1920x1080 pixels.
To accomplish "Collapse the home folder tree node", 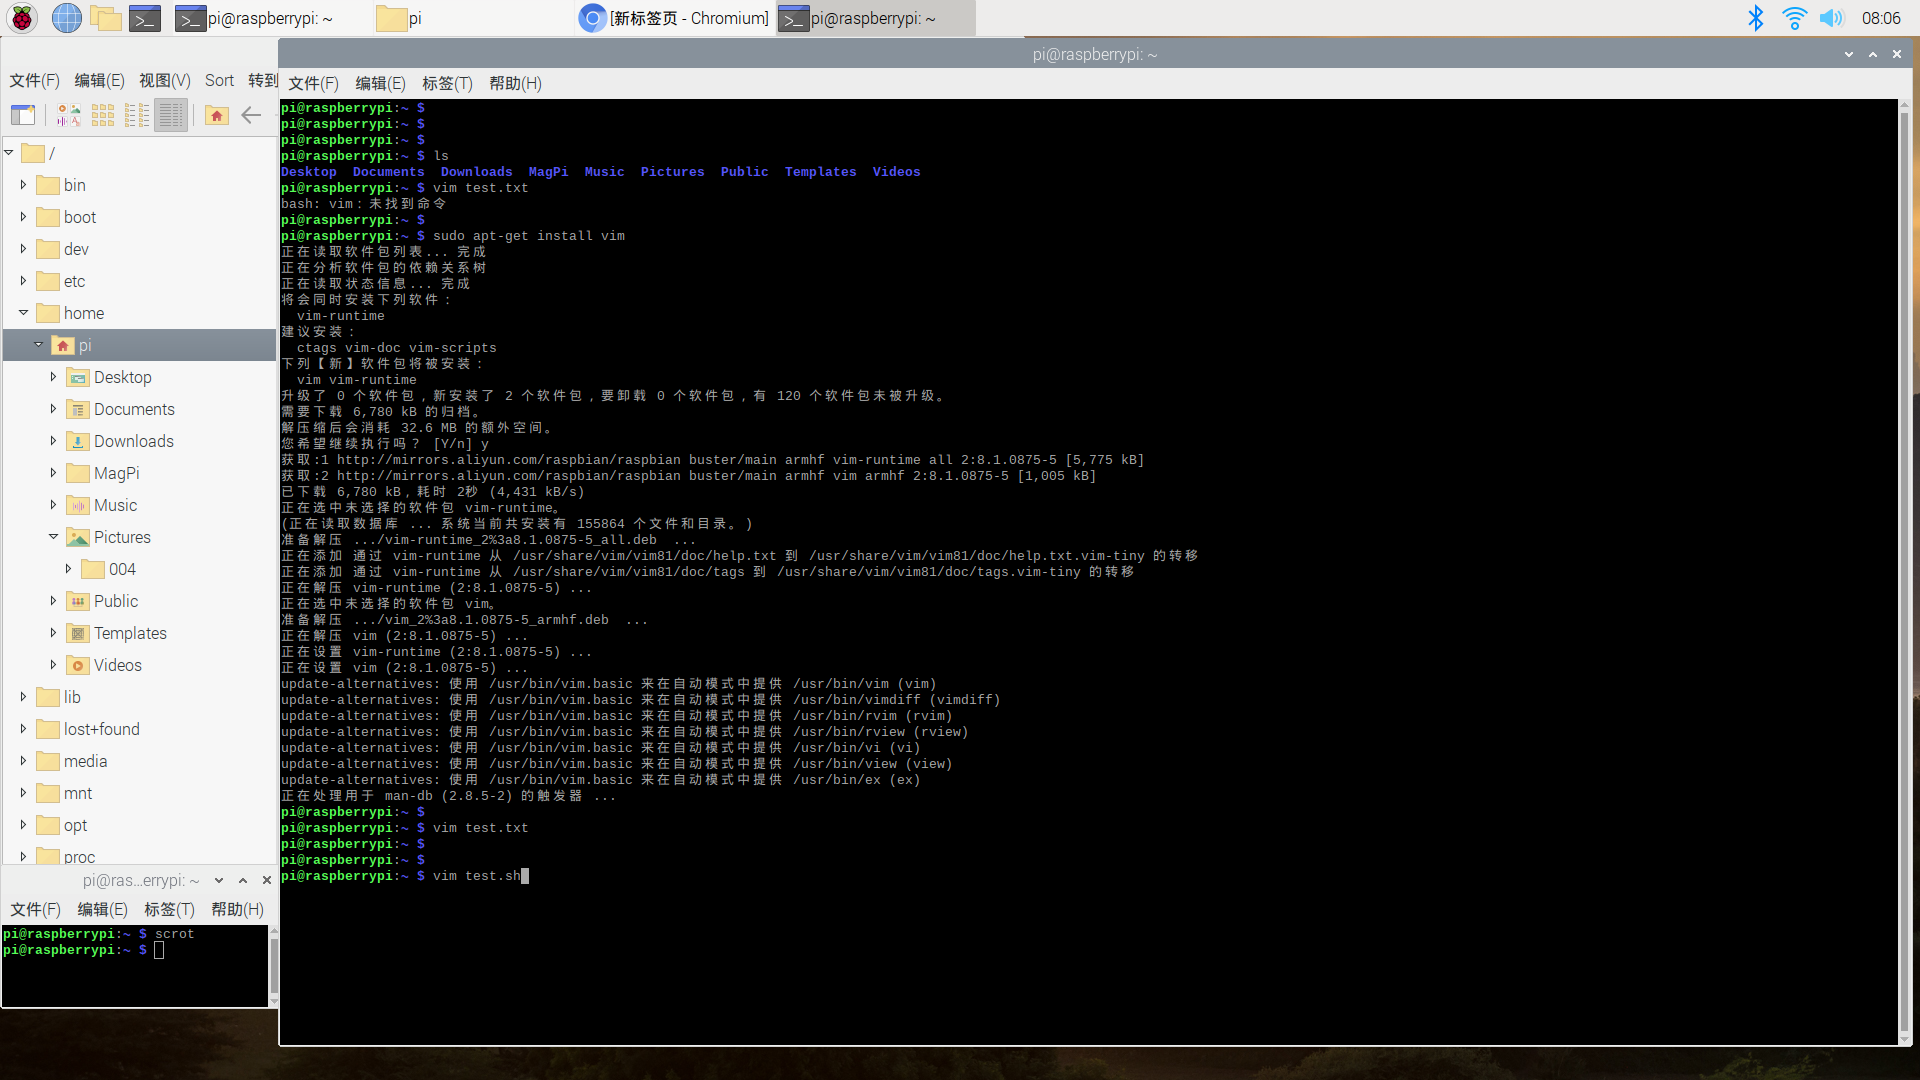I will tap(23, 313).
